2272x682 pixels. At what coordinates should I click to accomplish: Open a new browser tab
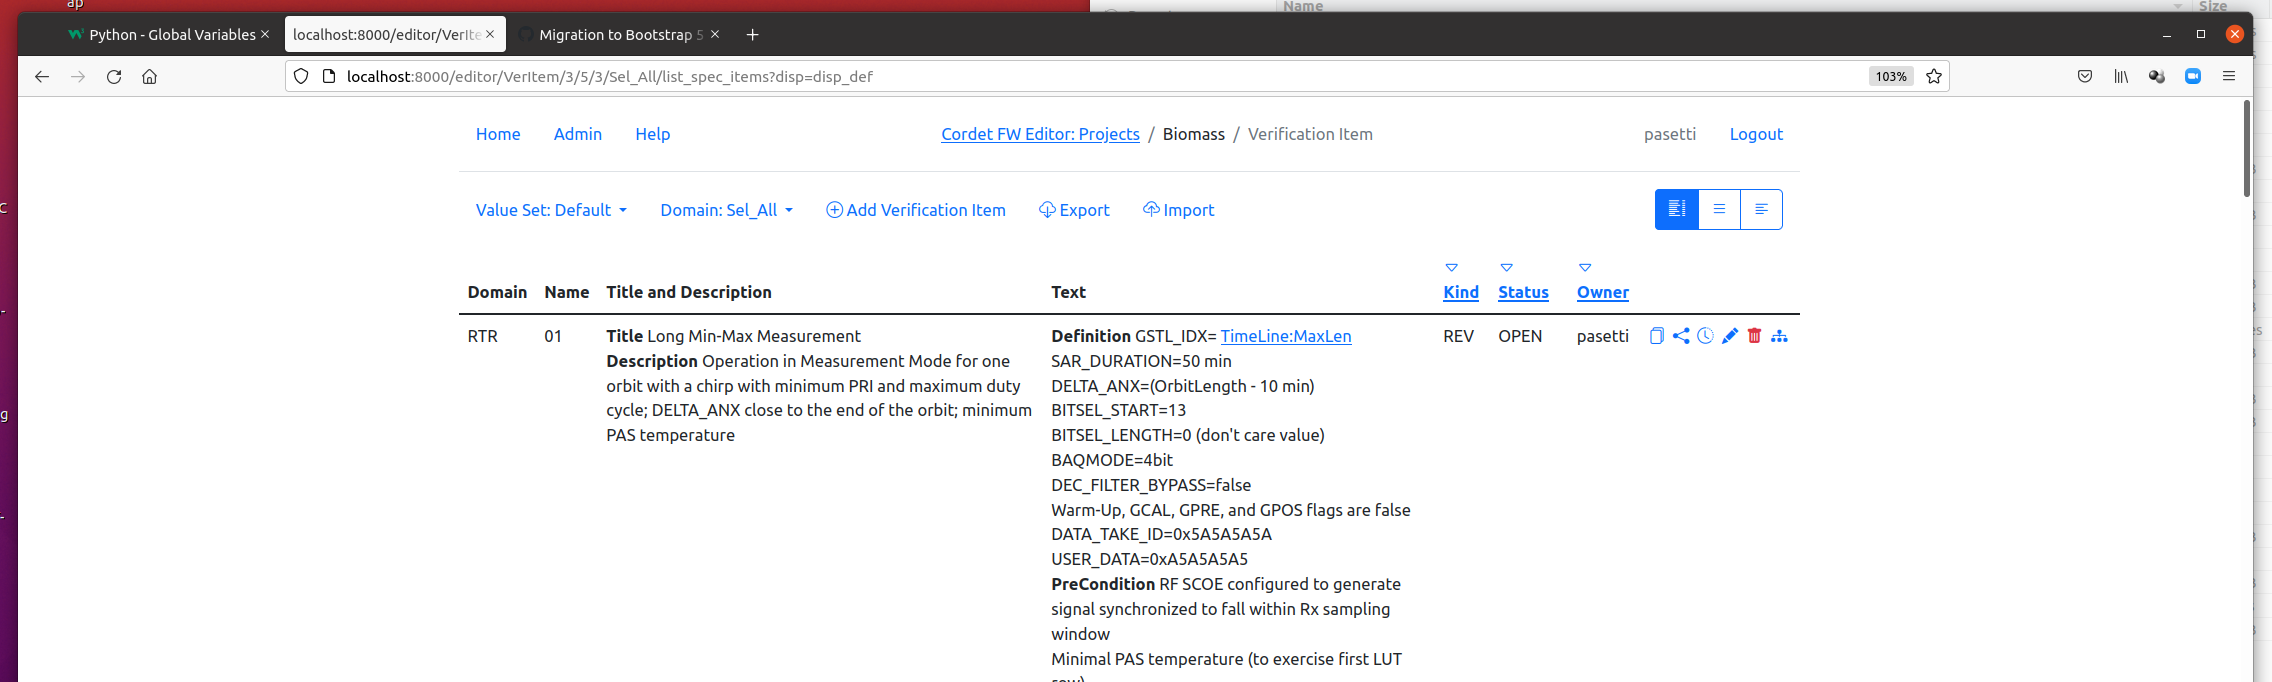point(753,34)
